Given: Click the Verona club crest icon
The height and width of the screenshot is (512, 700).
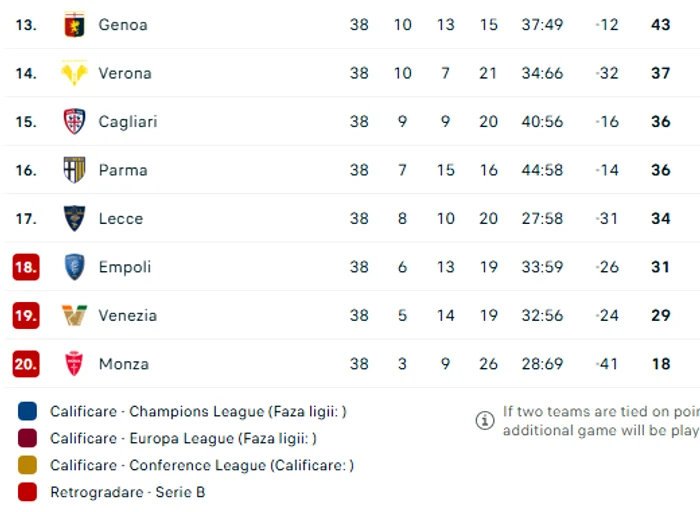Looking at the screenshot, I should pyautogui.click(x=74, y=73).
